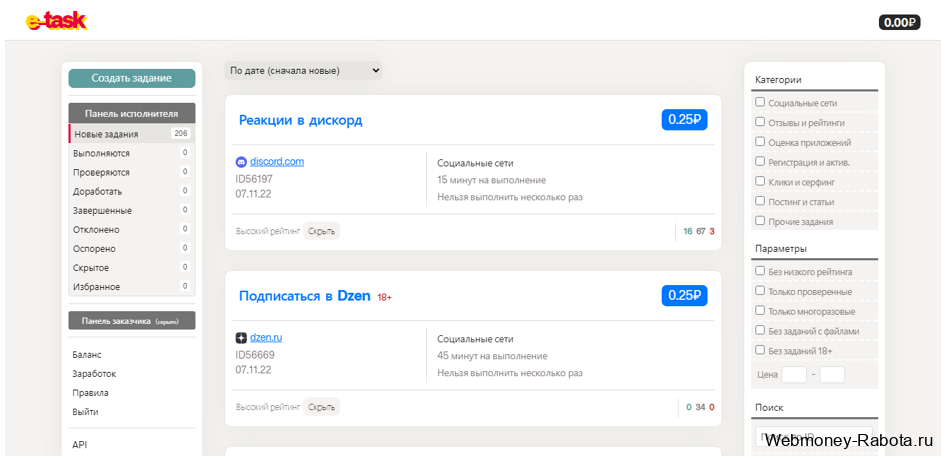Collapse the Панель исполнителя section header

132,113
